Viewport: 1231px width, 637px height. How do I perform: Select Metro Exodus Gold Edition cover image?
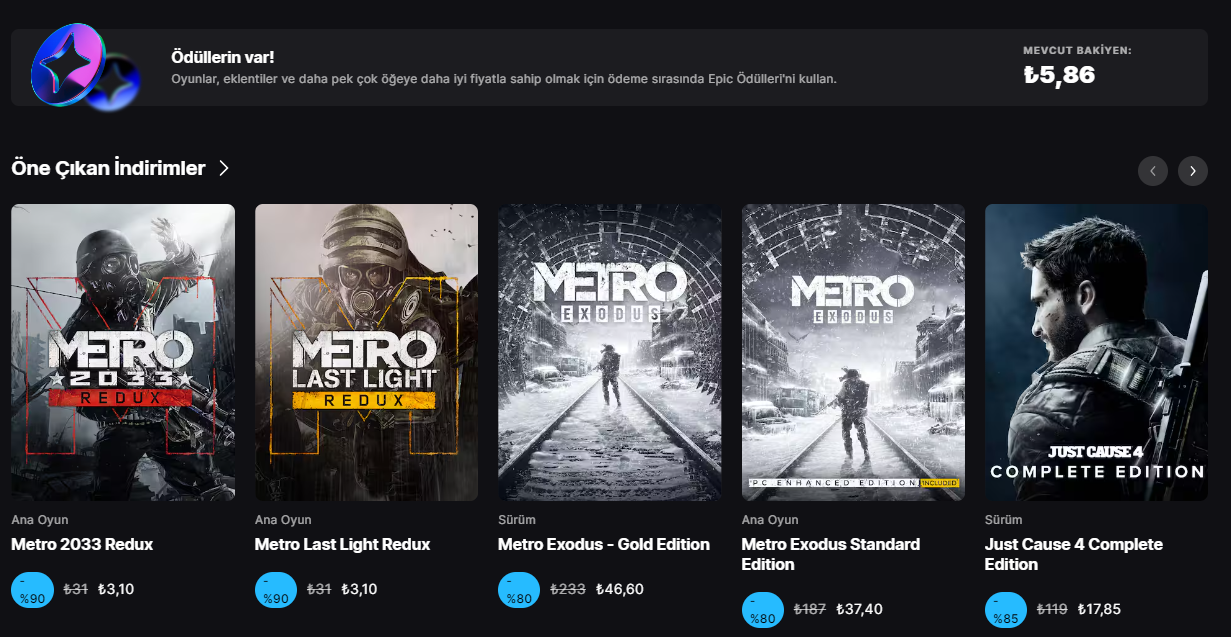pos(609,352)
